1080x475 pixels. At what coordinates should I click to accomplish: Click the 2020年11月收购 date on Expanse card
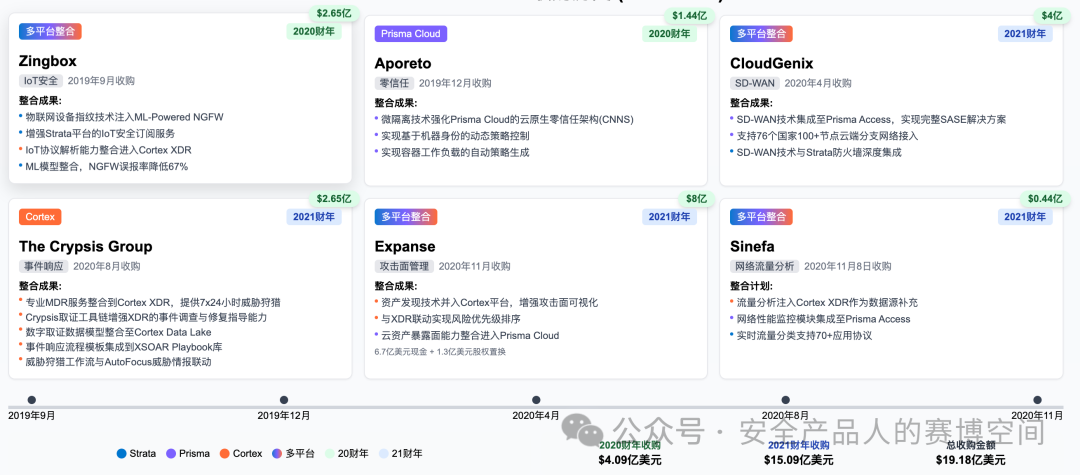click(475, 266)
